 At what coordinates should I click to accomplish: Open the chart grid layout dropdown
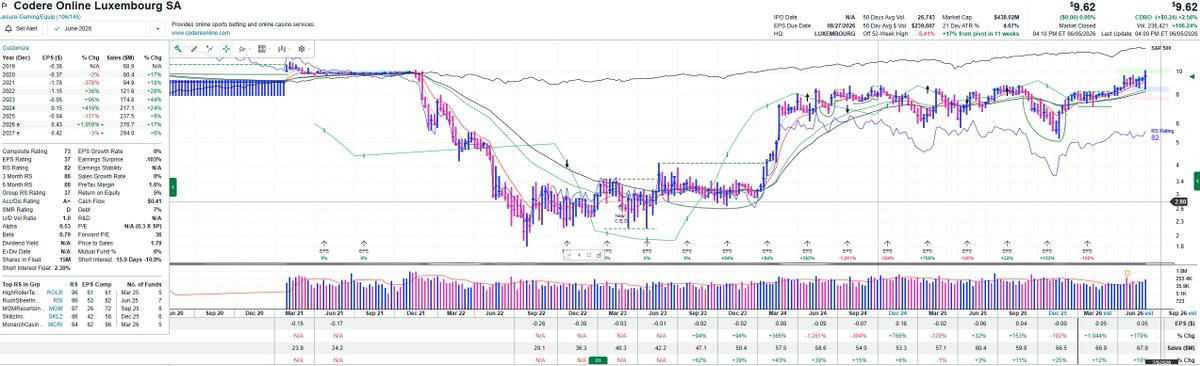tap(264, 49)
